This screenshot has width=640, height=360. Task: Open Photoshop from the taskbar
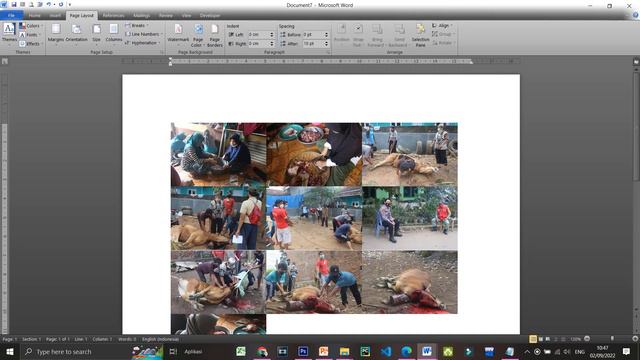click(x=303, y=351)
